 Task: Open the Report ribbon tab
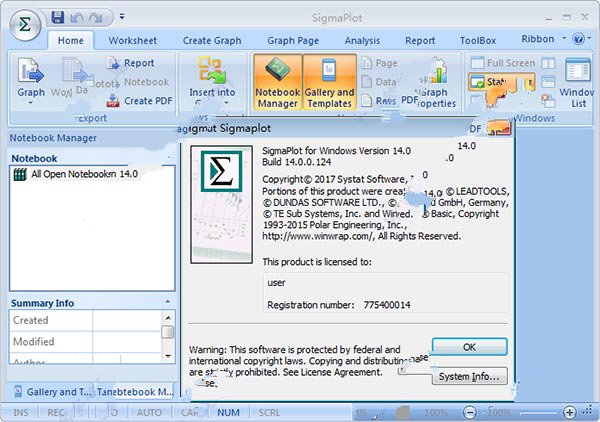click(420, 41)
